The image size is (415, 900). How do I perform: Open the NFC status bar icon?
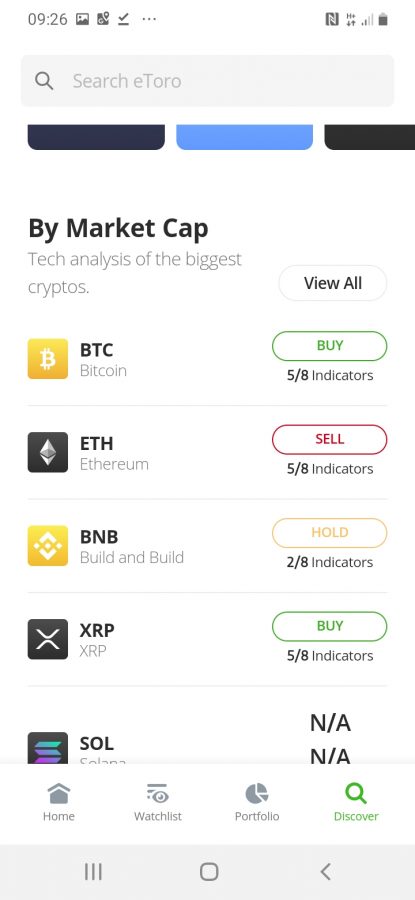(332, 20)
